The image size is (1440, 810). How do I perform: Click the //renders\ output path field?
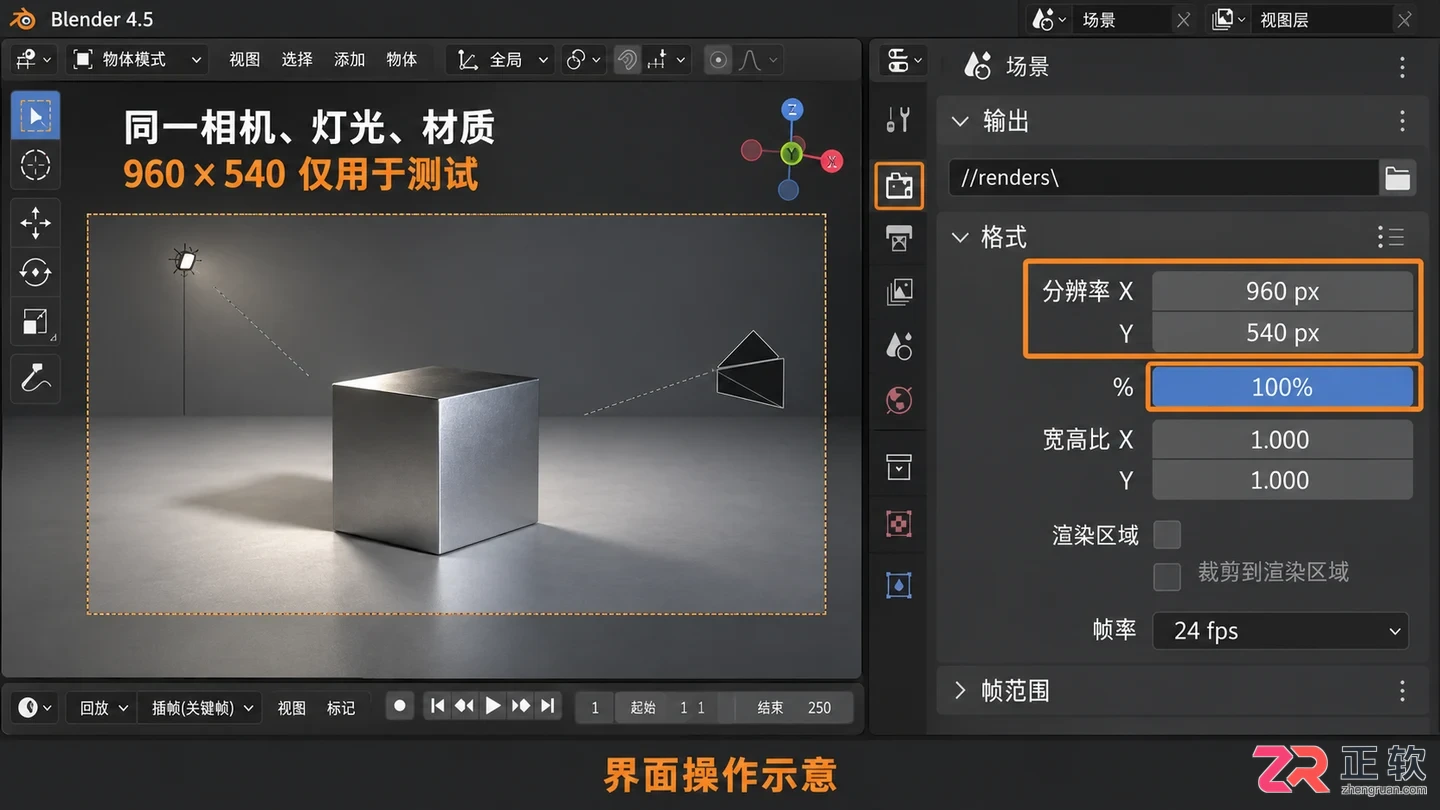point(1163,179)
